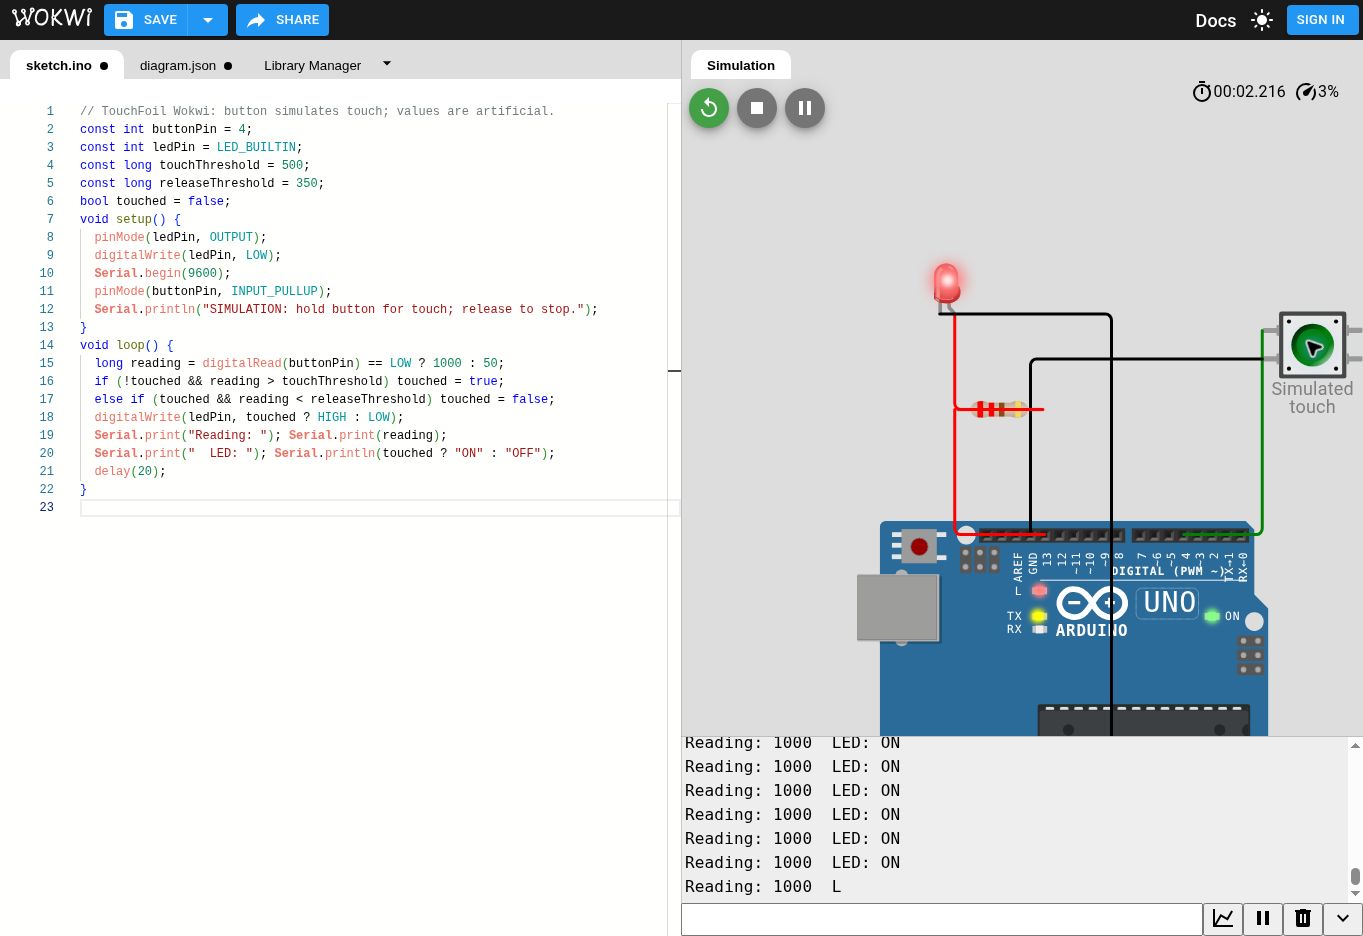Click the 00:02.216 timer value

tap(1250, 92)
